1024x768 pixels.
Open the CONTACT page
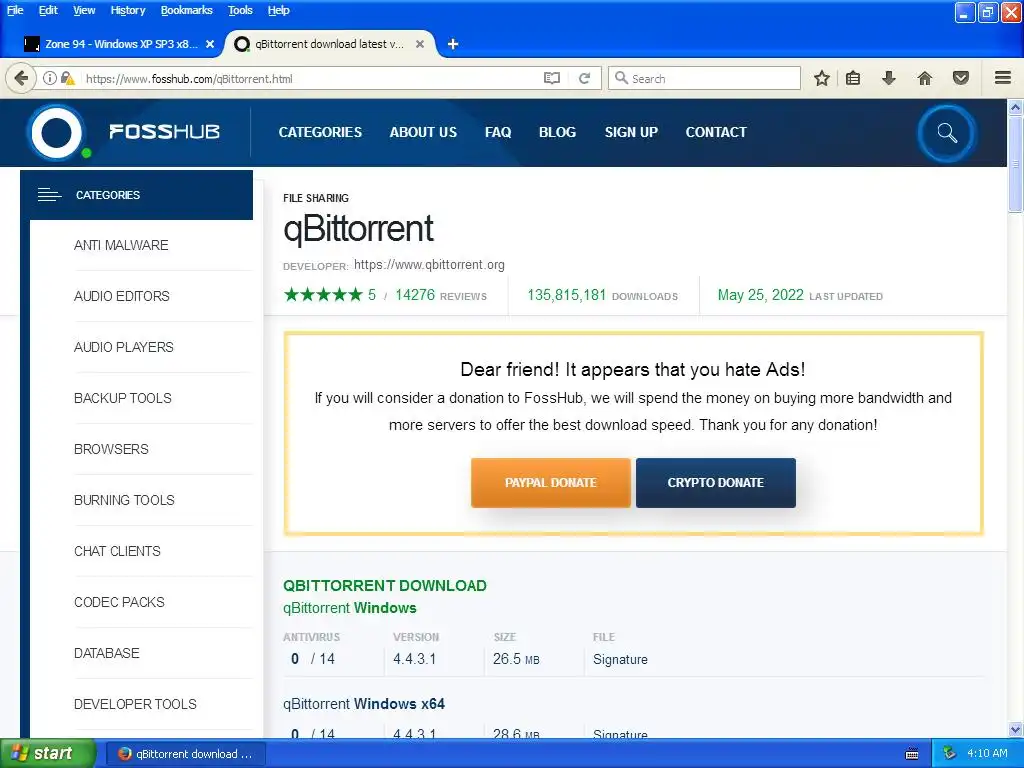coord(716,132)
